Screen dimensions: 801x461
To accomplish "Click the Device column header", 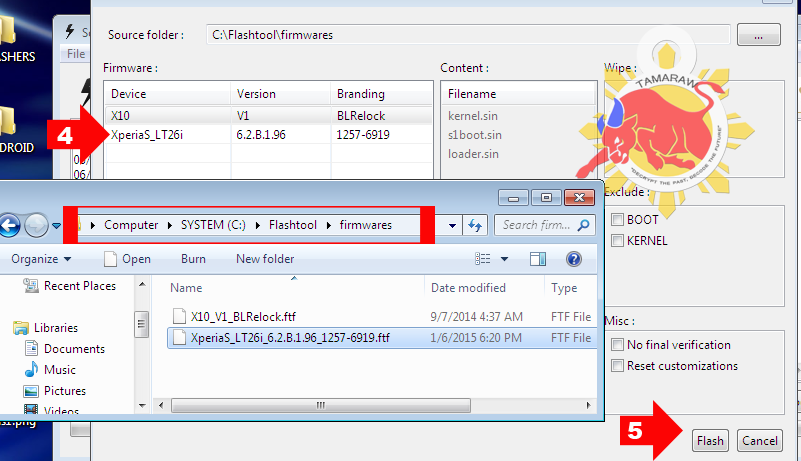I will coord(168,94).
